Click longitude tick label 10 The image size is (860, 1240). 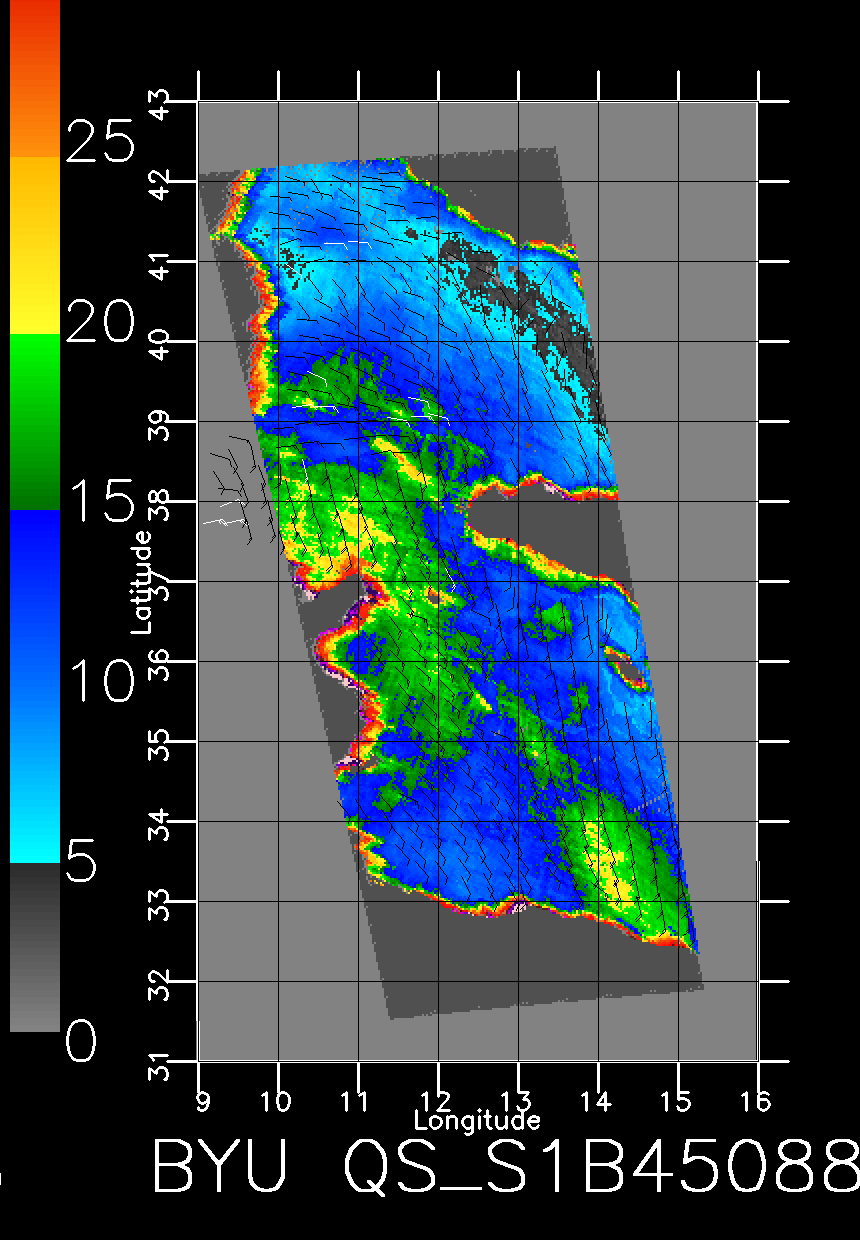[x=276, y=1100]
